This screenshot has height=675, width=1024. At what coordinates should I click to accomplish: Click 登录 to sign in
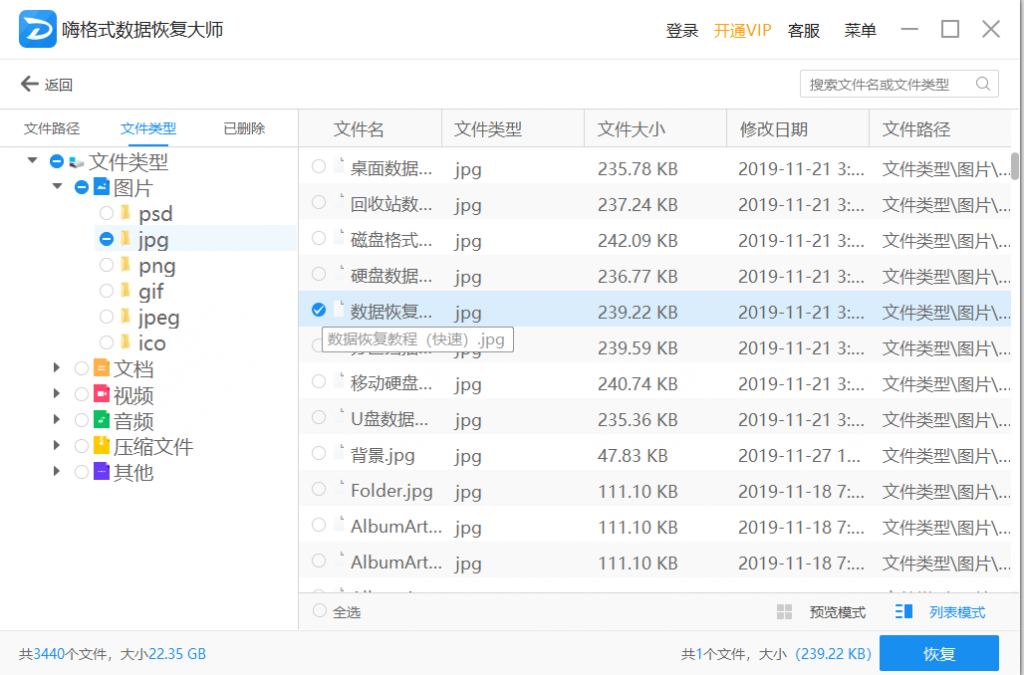(682, 30)
